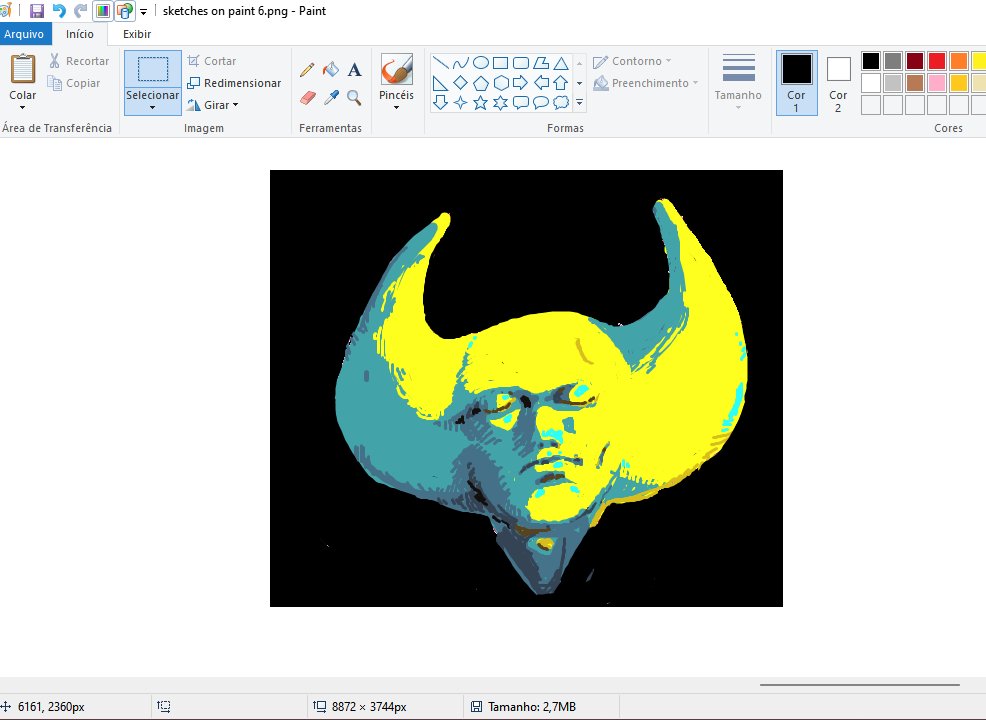Open the Contorno outline dropdown
The height and width of the screenshot is (720, 986).
click(633, 61)
